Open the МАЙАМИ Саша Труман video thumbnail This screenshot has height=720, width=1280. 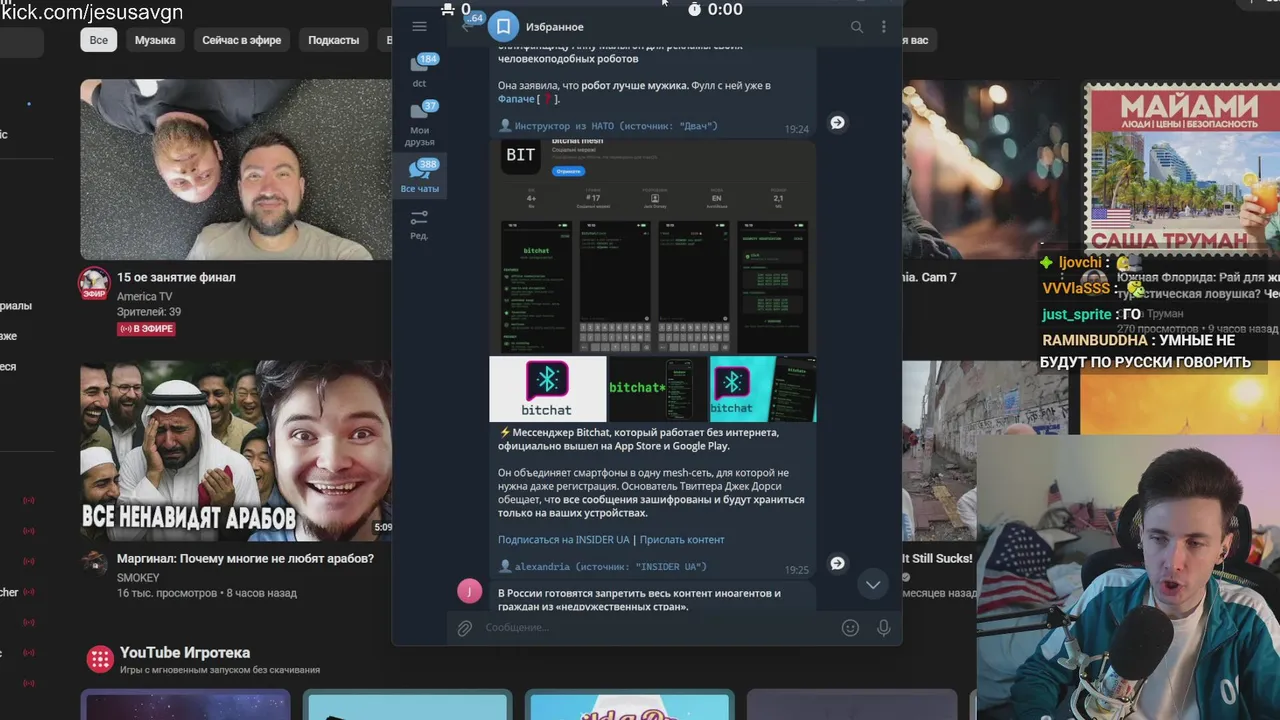coord(1182,168)
